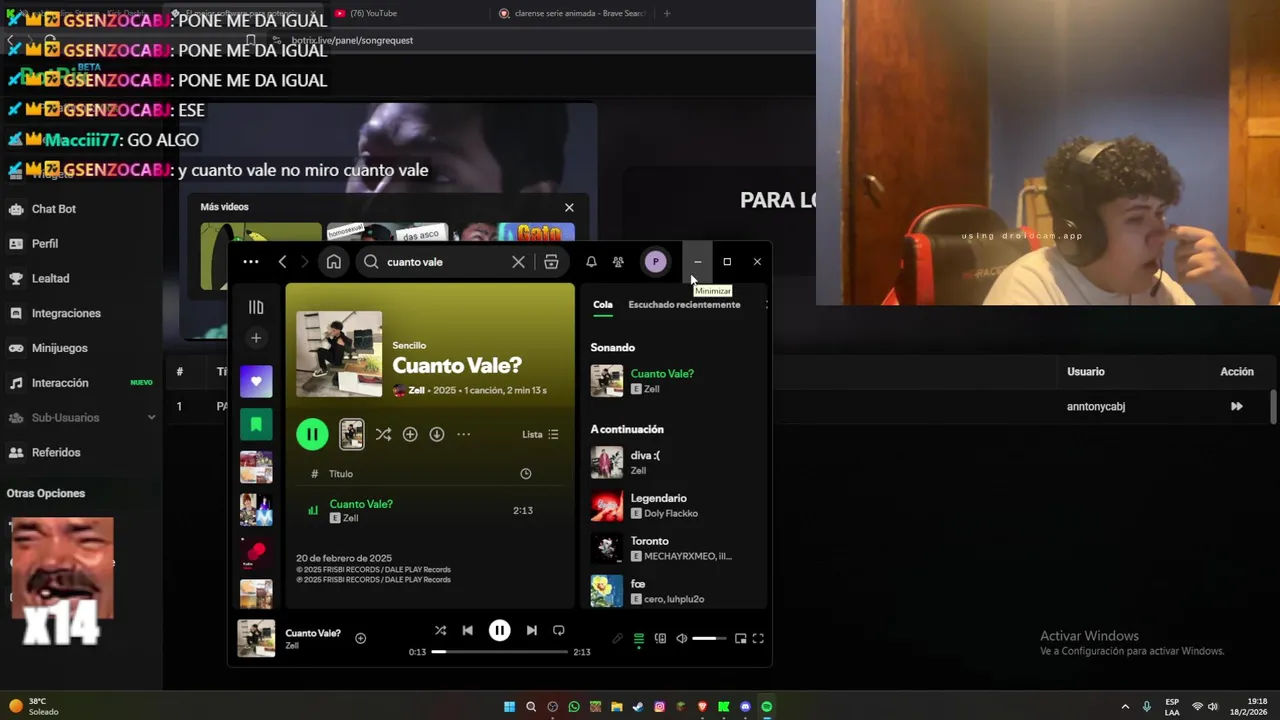Go to Spotify Home
Viewport: 1280px width, 720px height.
[334, 262]
